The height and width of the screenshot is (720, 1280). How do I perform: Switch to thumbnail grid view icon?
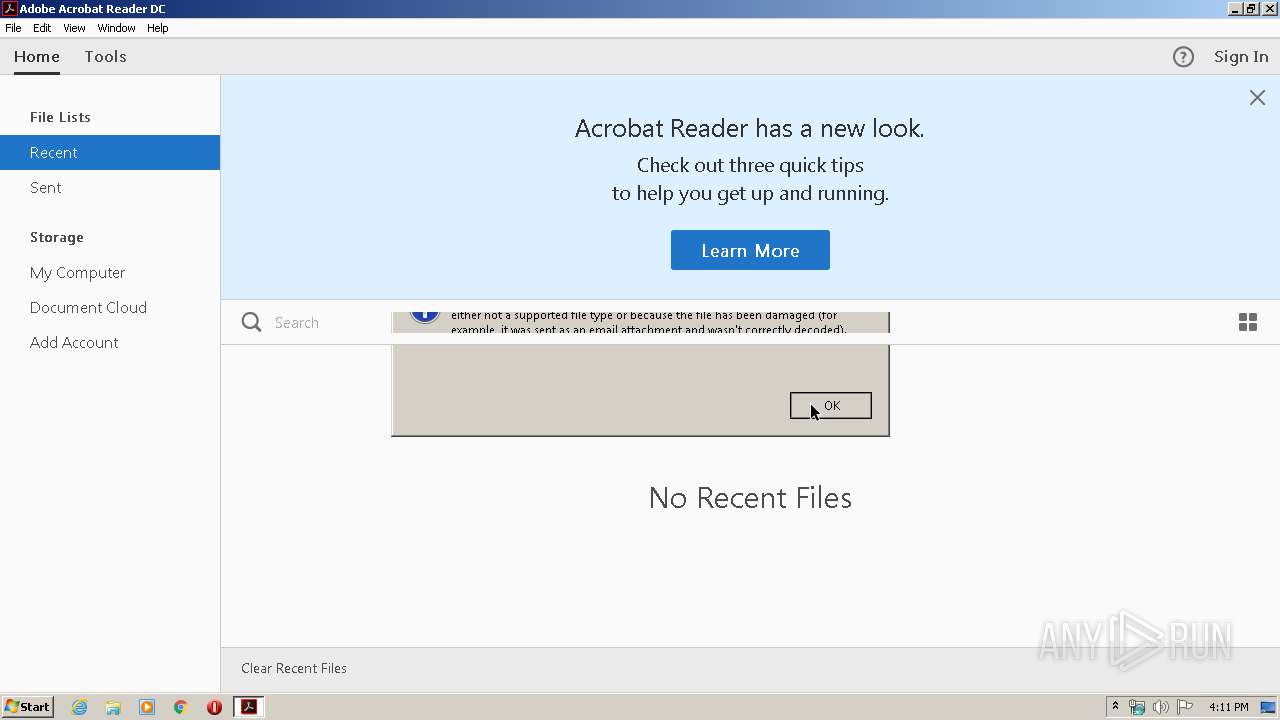pyautogui.click(x=1248, y=322)
